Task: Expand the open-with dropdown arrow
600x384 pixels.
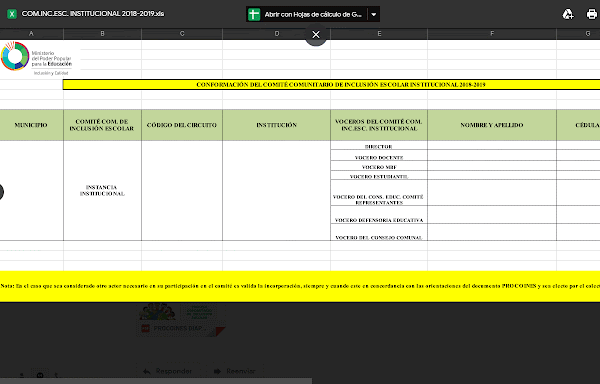Action: pos(374,15)
